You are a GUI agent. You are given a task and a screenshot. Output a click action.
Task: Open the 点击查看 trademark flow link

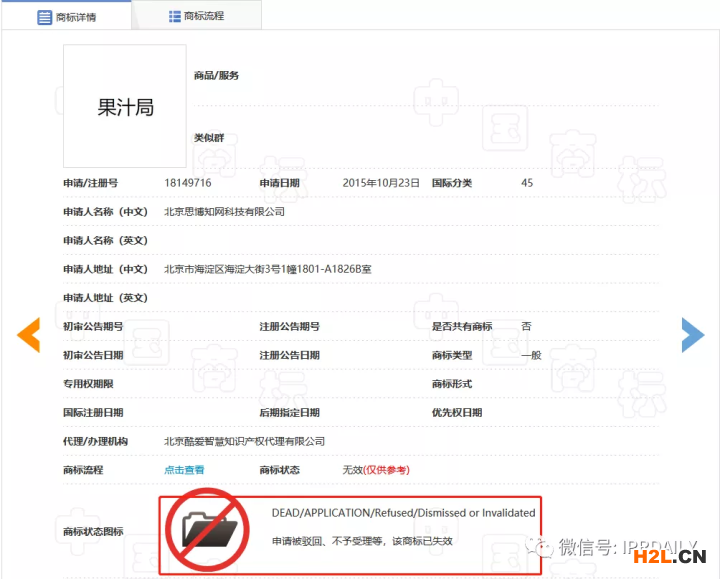[x=184, y=470]
